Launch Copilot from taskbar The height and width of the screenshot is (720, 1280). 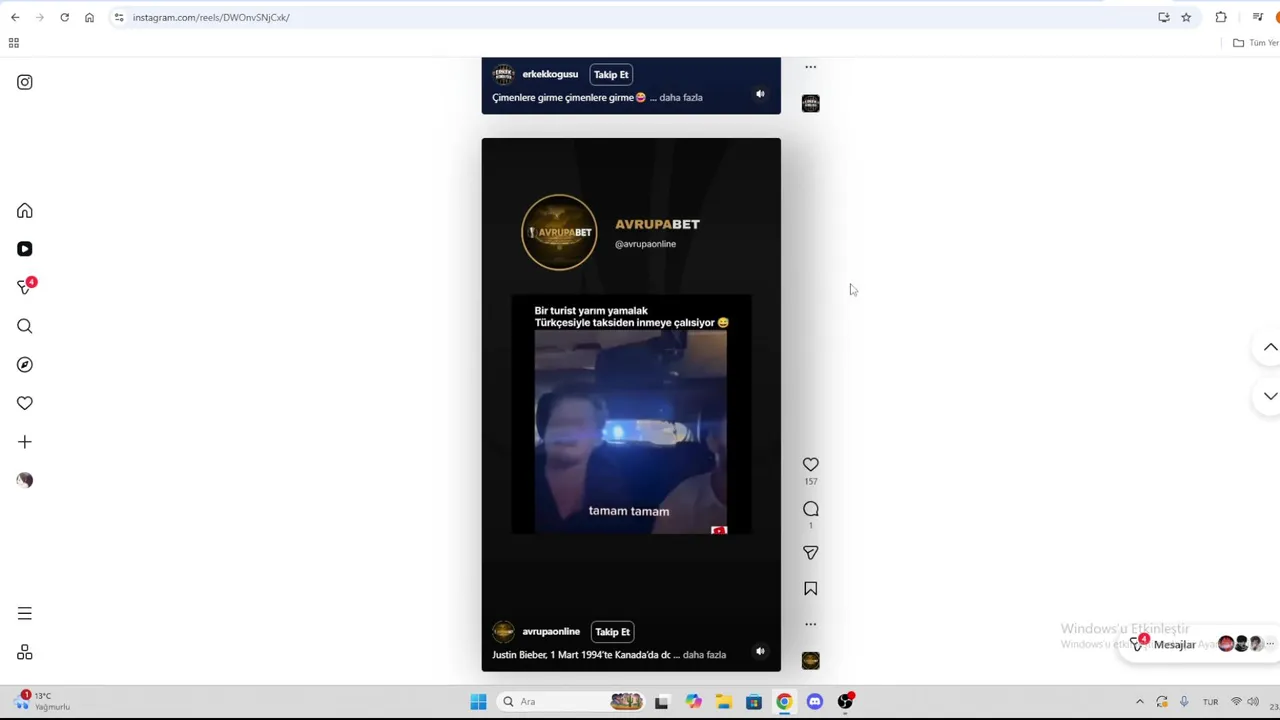point(693,702)
